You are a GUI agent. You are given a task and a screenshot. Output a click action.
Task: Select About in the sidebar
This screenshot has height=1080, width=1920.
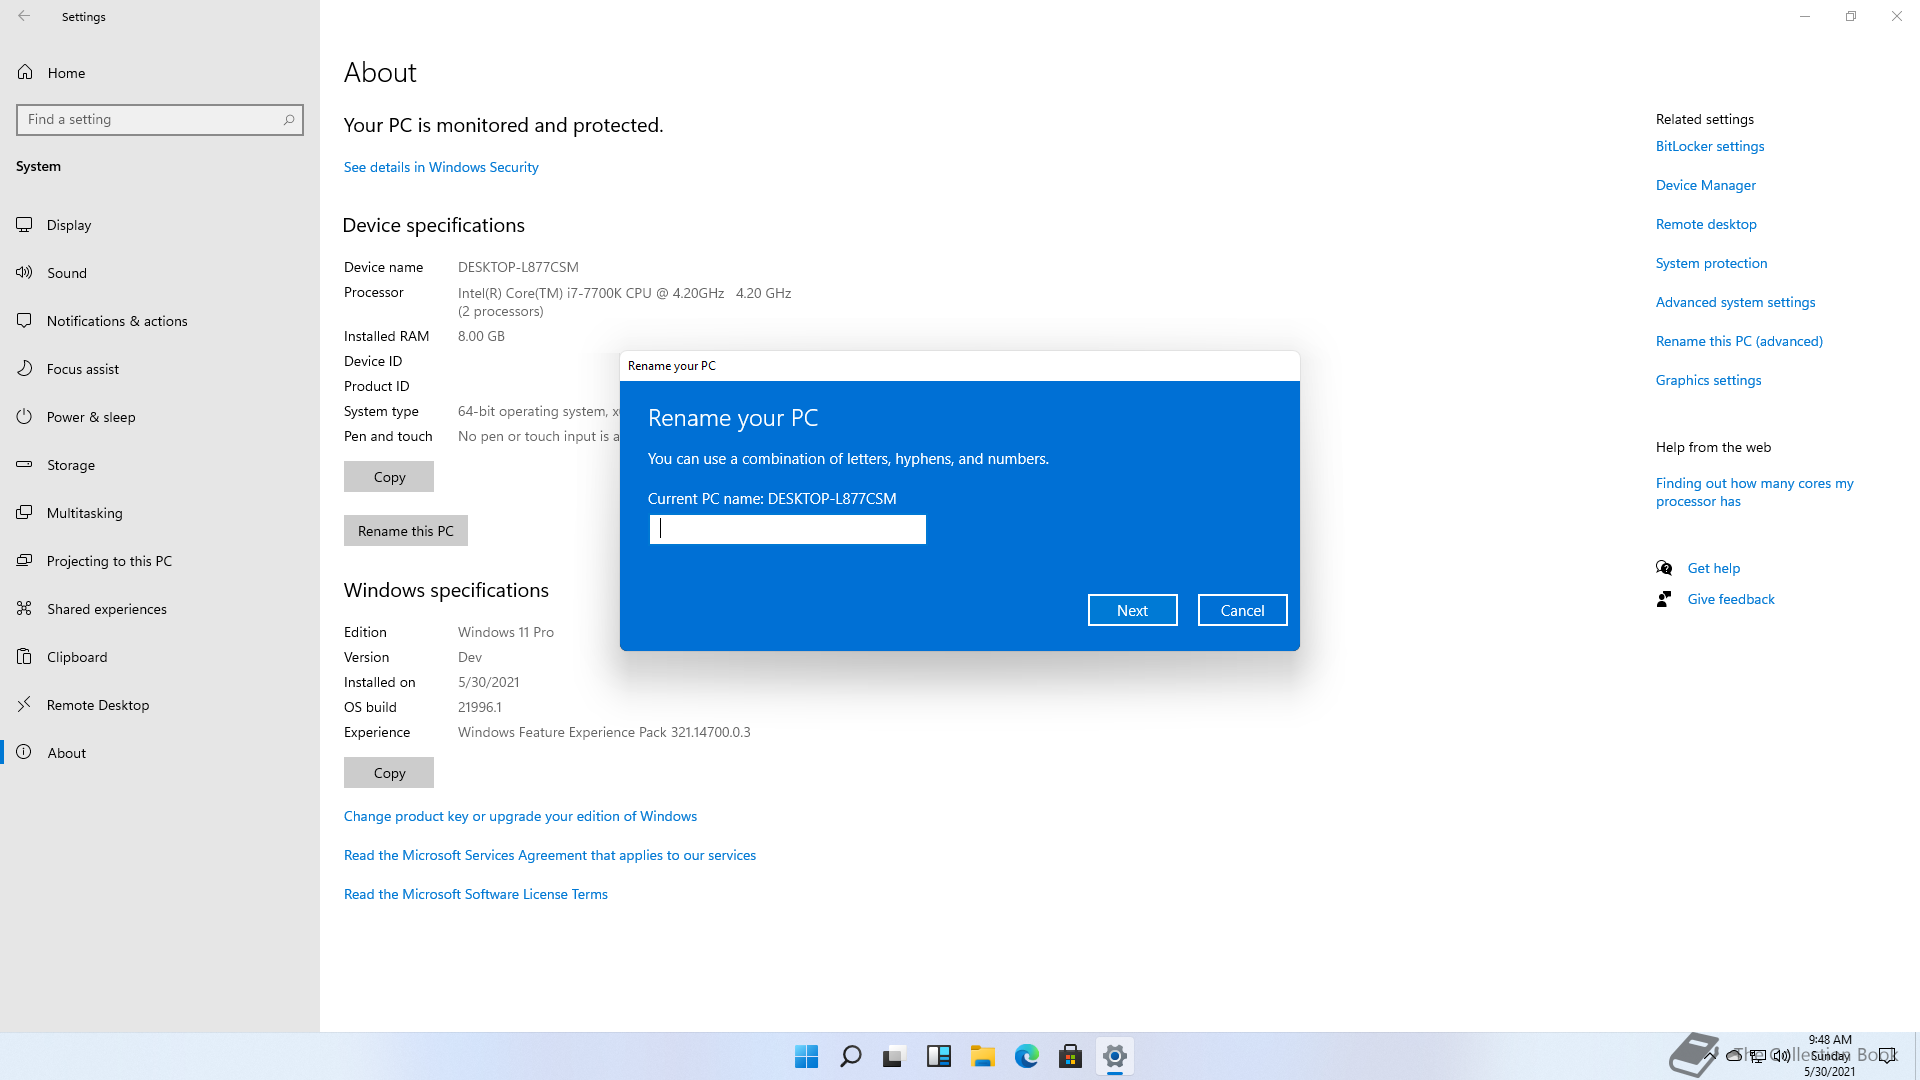160,753
